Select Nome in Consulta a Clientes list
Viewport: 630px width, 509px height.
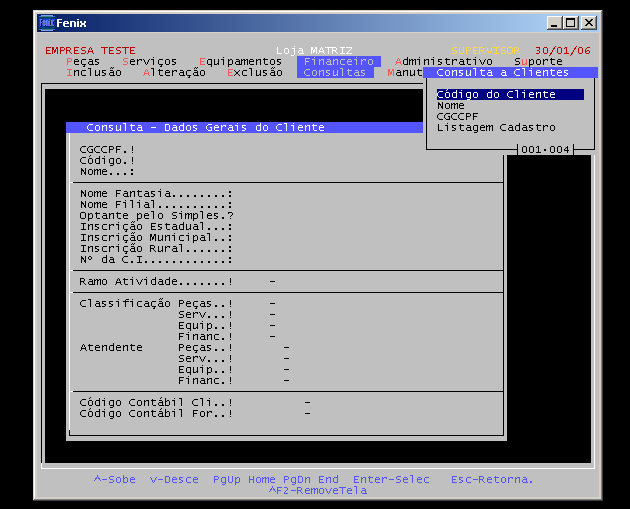click(x=451, y=106)
